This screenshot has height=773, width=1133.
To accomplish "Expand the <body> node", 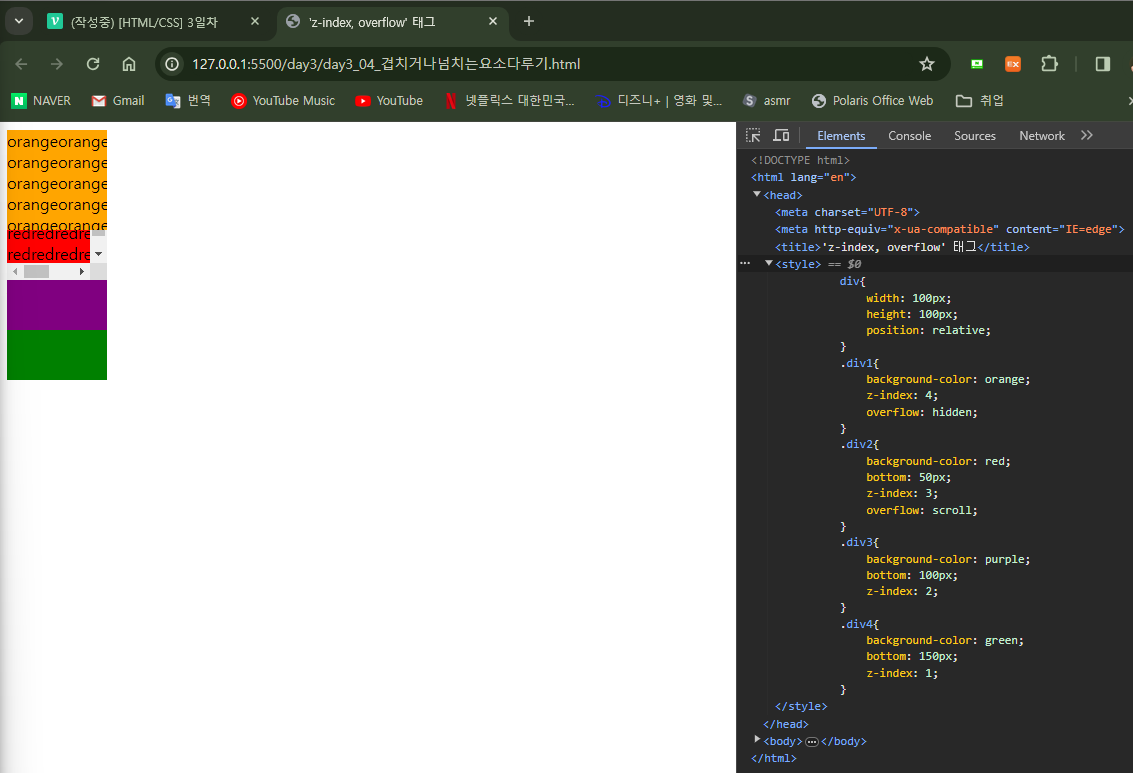I will point(757,740).
